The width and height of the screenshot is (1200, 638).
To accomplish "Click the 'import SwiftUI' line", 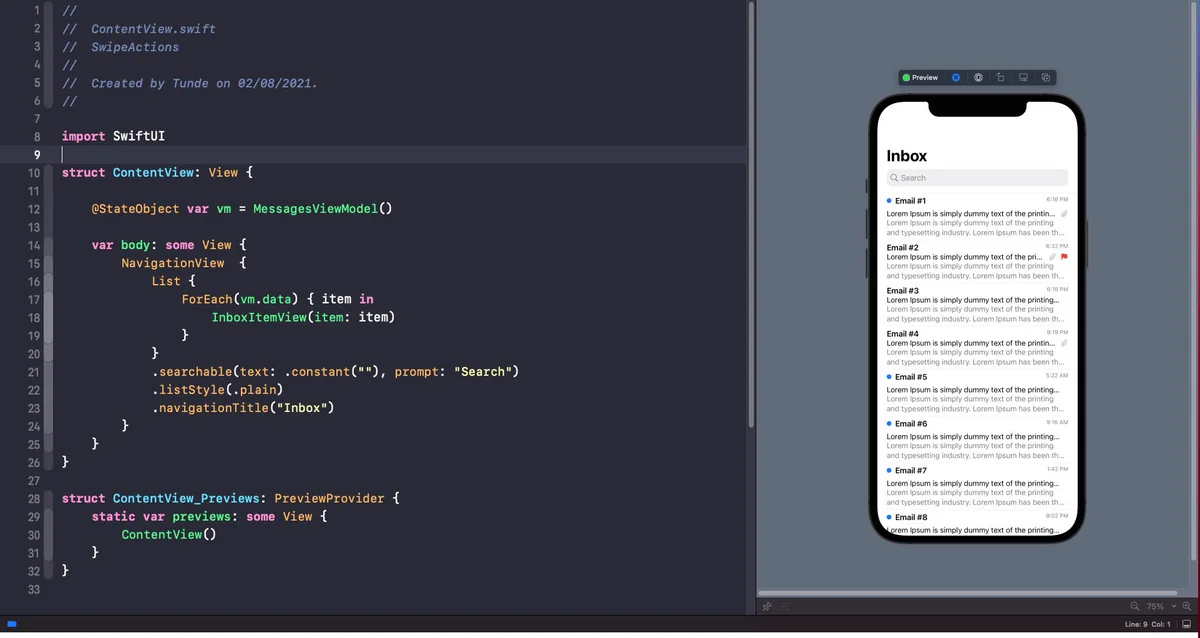I will click(113, 136).
